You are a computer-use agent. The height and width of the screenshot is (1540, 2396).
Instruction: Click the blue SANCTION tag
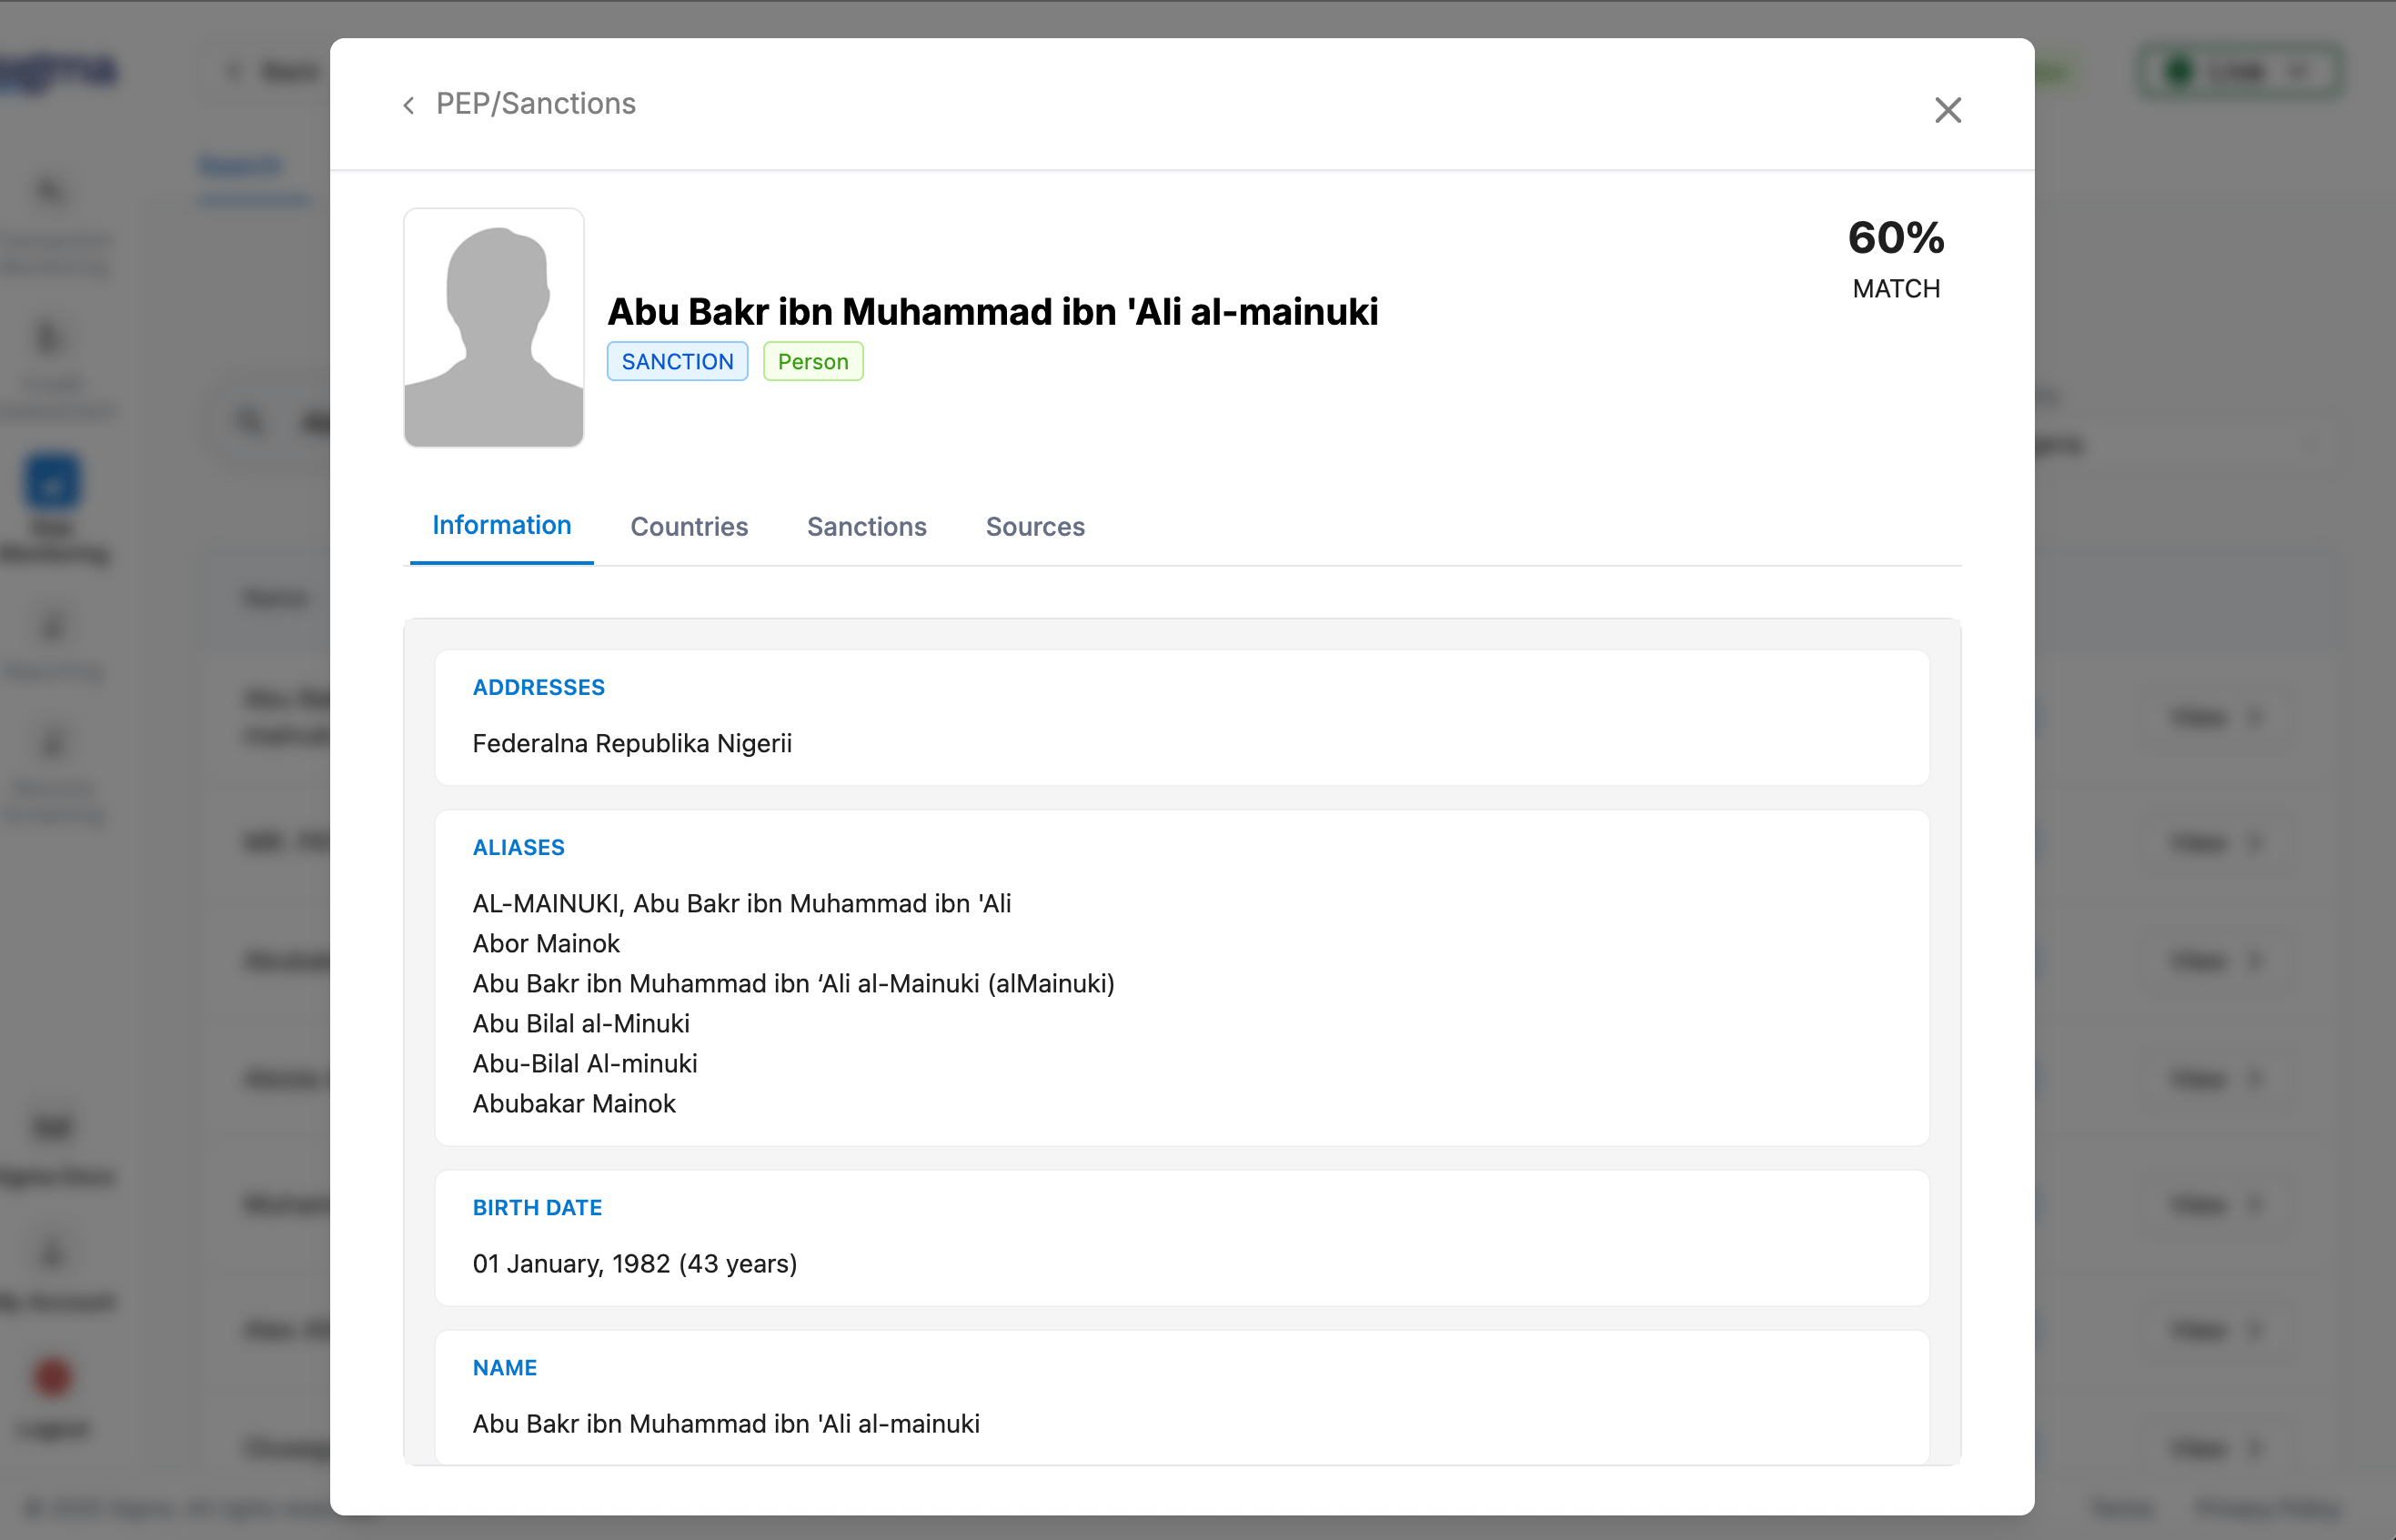pos(677,362)
